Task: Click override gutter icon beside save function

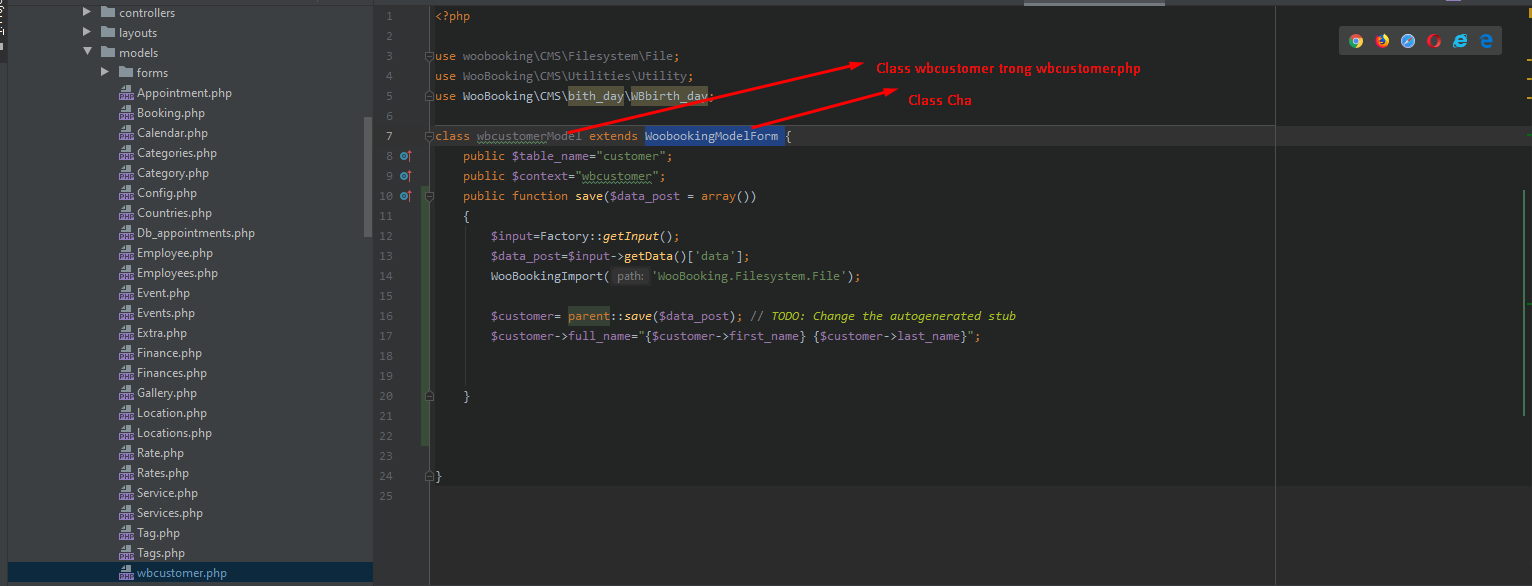Action: 406,196
